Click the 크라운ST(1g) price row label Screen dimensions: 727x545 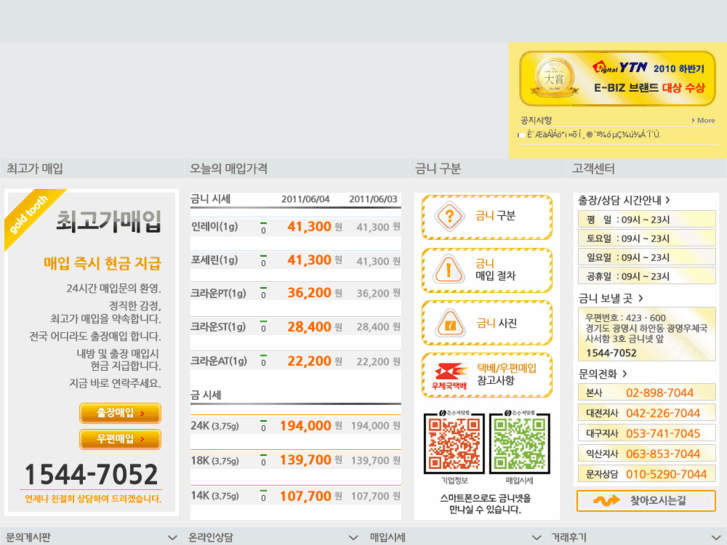click(x=218, y=327)
